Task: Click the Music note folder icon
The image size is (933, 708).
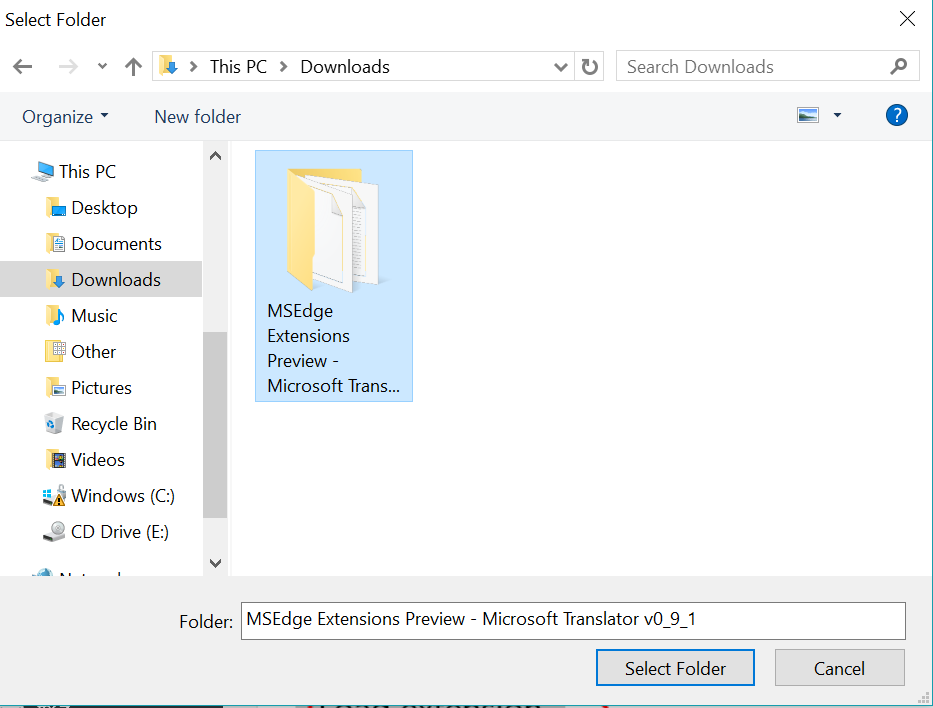Action: [56, 315]
